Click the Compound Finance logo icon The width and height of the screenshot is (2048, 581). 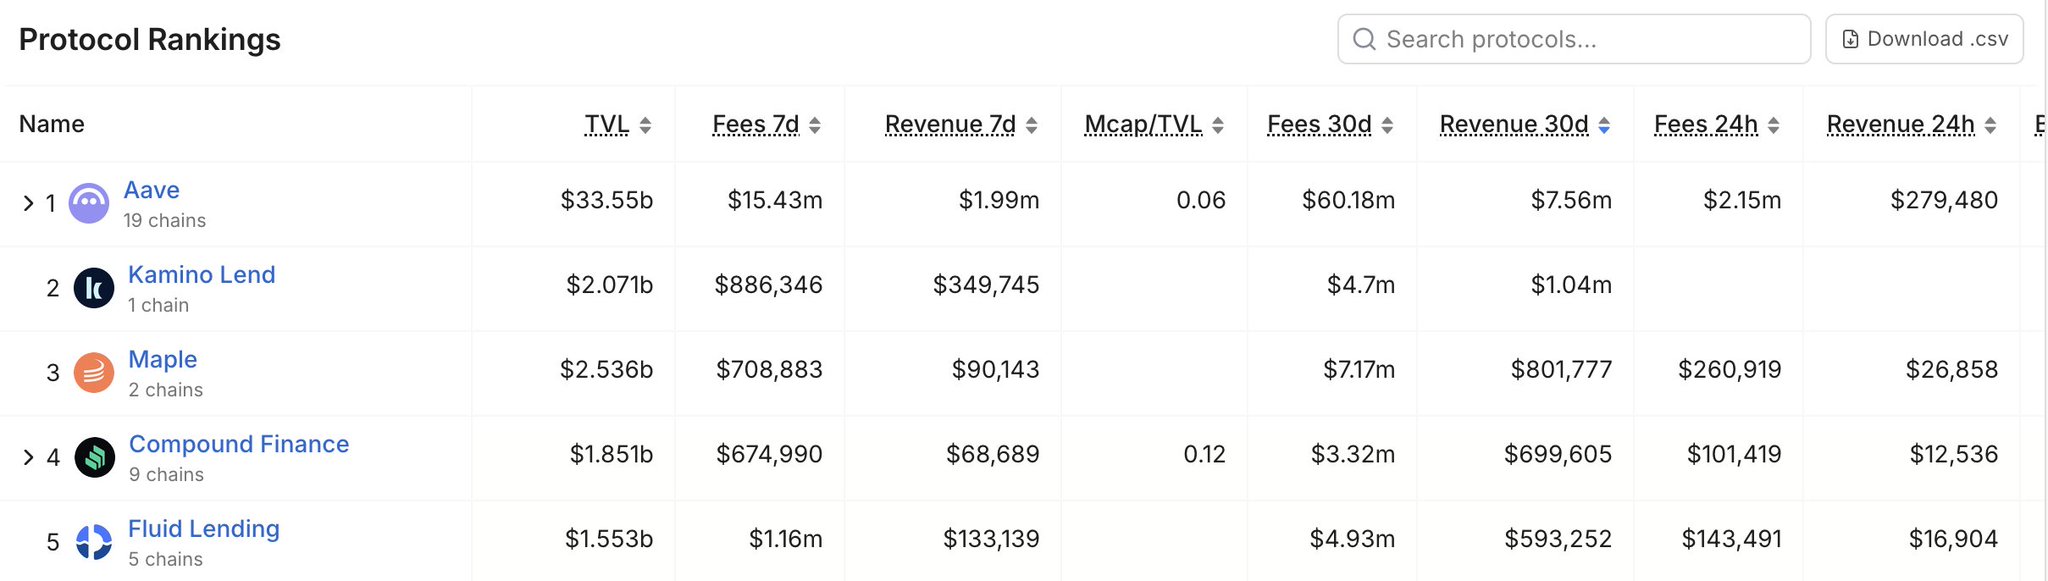95,458
